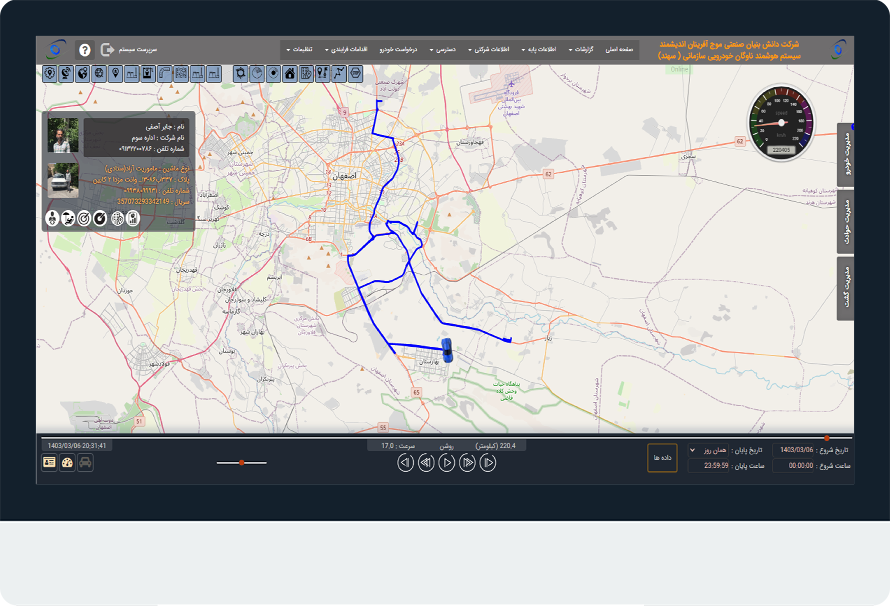The image size is (890, 606).
Task: Click the start date field 1403/03/06
Action: (x=795, y=450)
